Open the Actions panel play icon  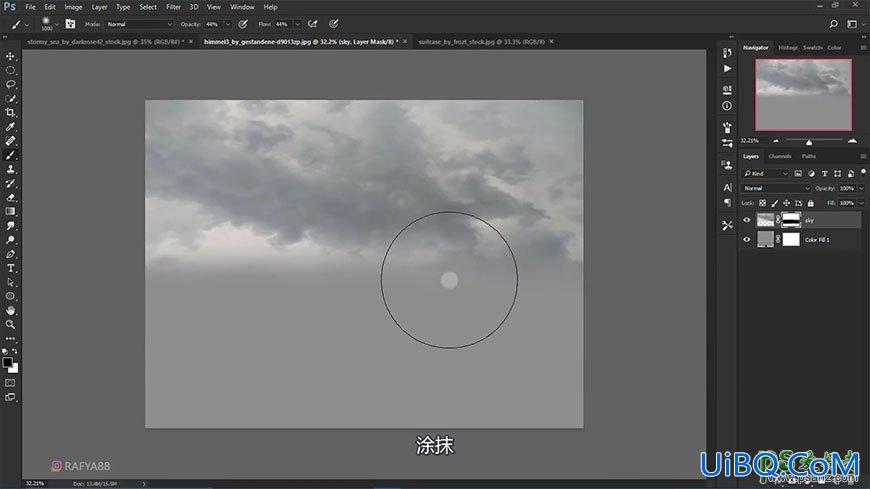point(727,69)
